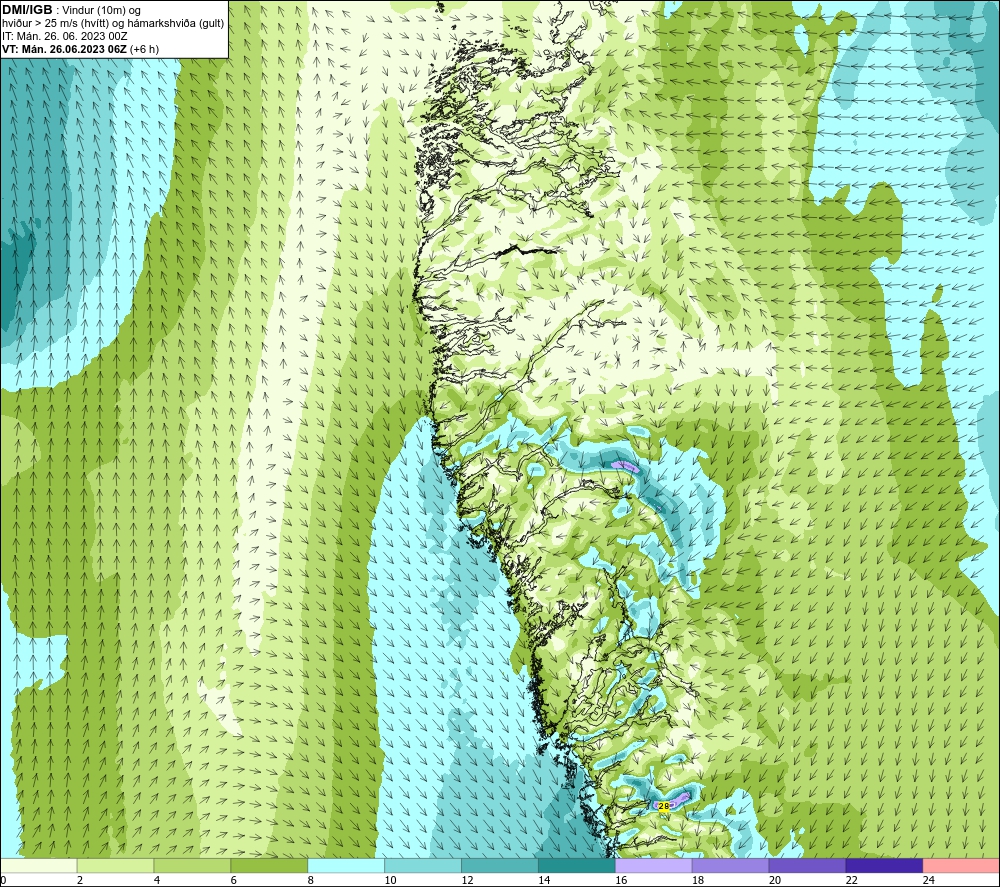Viewport: 1000px width, 887px height.
Task: Click the colorbar tick label 2
Action: (80, 880)
